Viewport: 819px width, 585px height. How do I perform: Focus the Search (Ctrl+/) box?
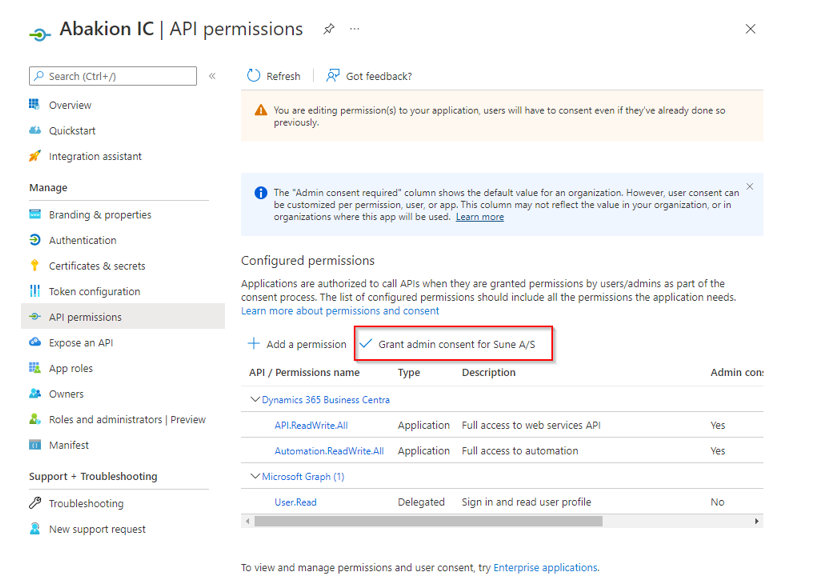tap(113, 76)
